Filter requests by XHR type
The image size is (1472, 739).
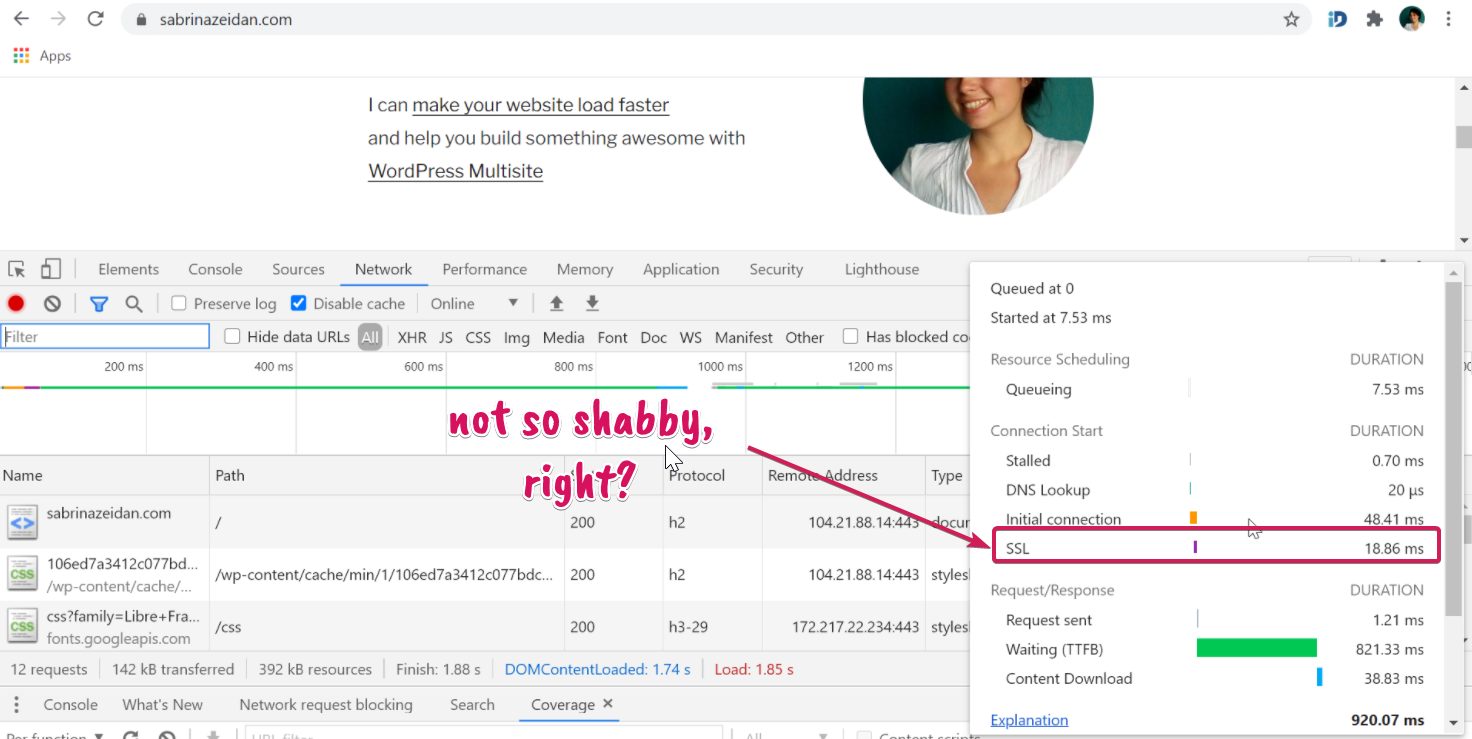(412, 338)
